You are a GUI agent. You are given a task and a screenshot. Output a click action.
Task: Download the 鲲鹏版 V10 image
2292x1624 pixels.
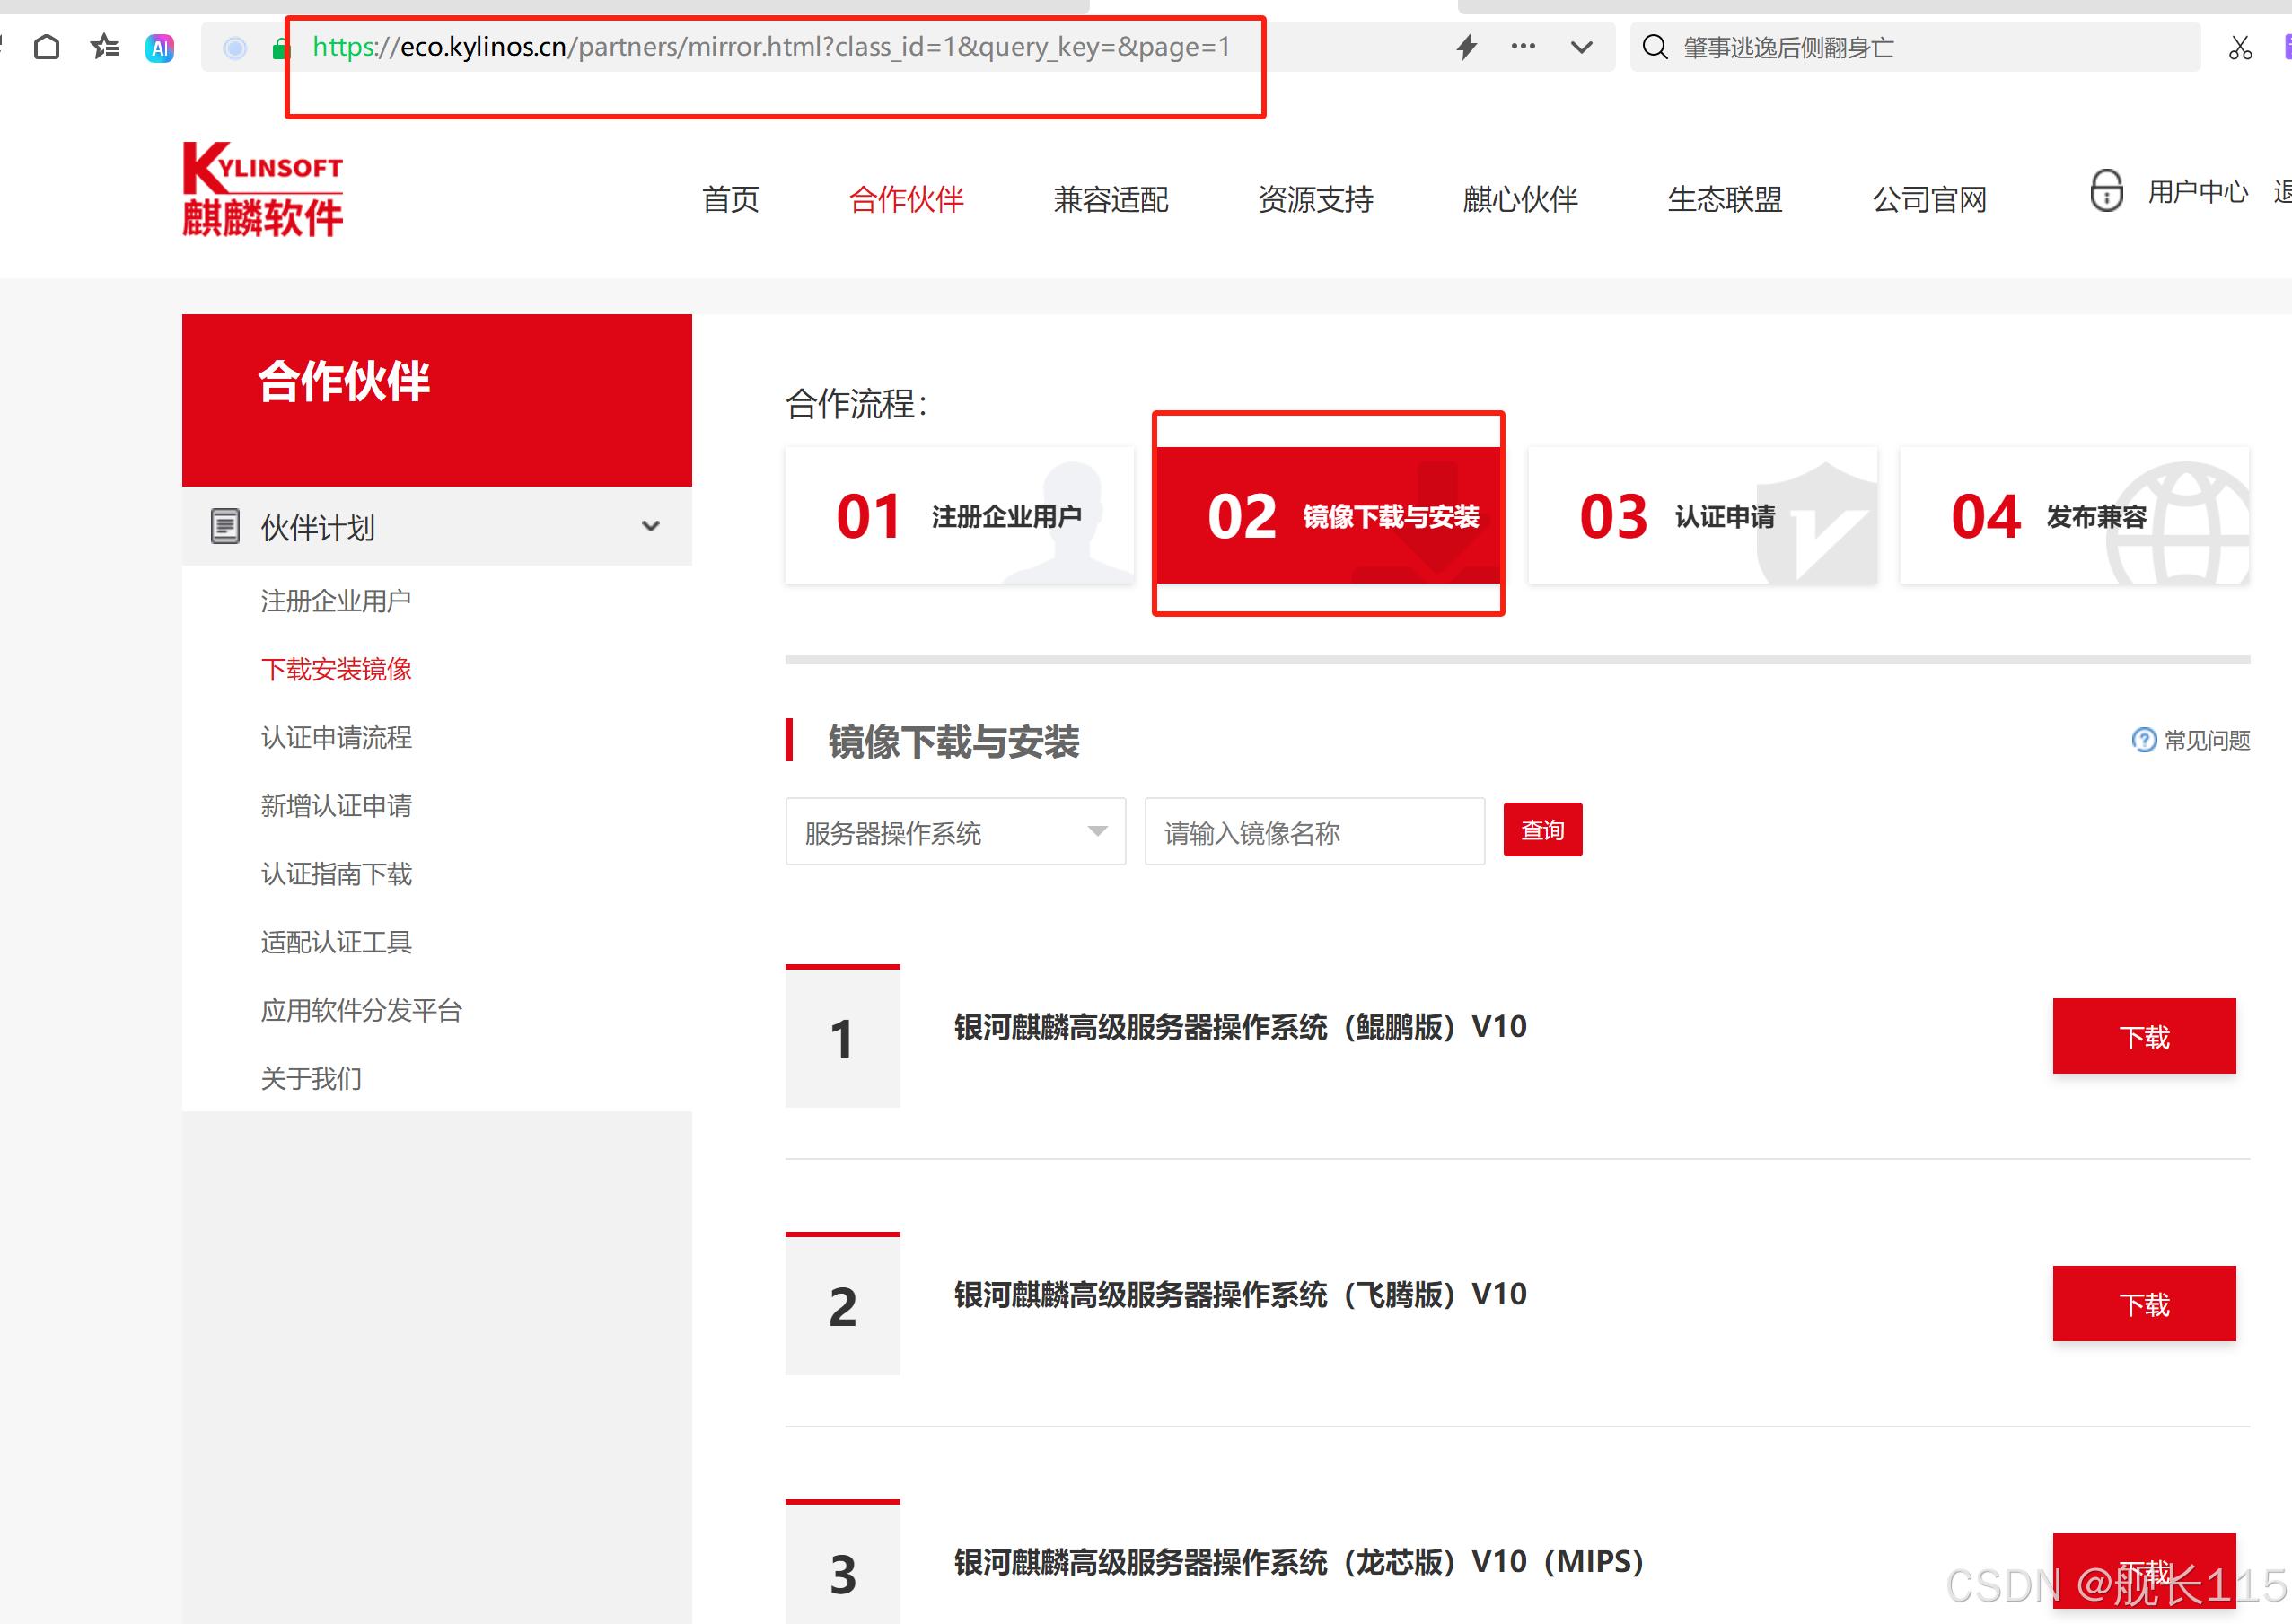[x=2143, y=1037]
